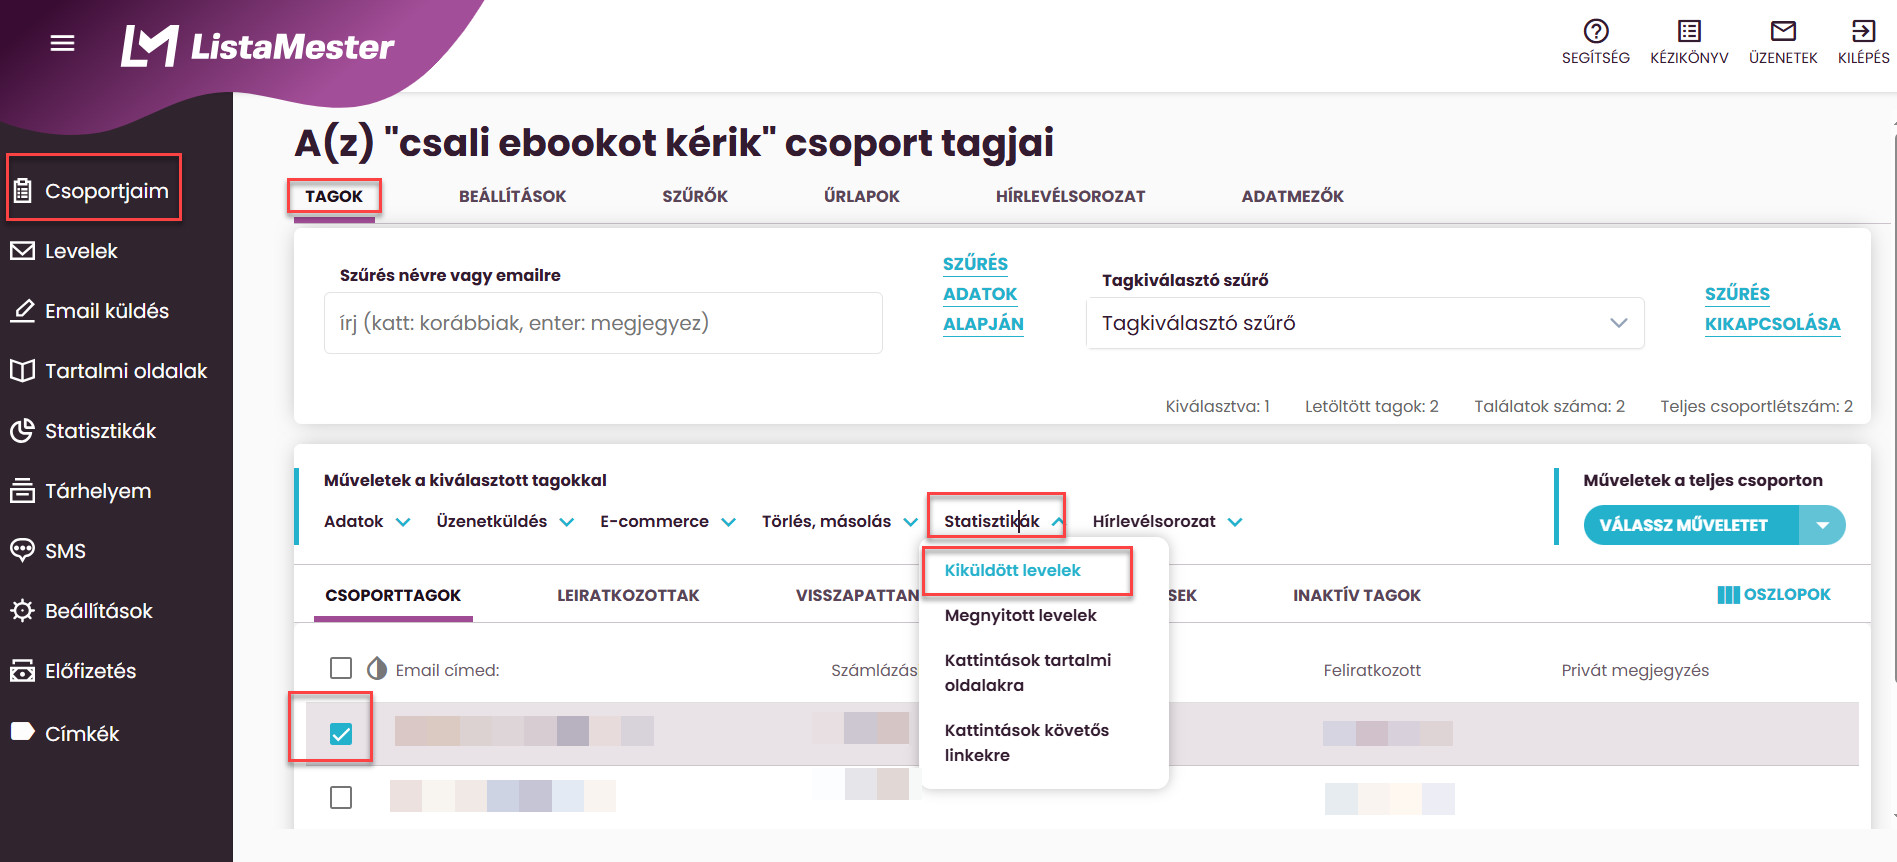Click the Beállítások gear icon in sidebar
This screenshot has height=862, width=1897.
tap(23, 611)
